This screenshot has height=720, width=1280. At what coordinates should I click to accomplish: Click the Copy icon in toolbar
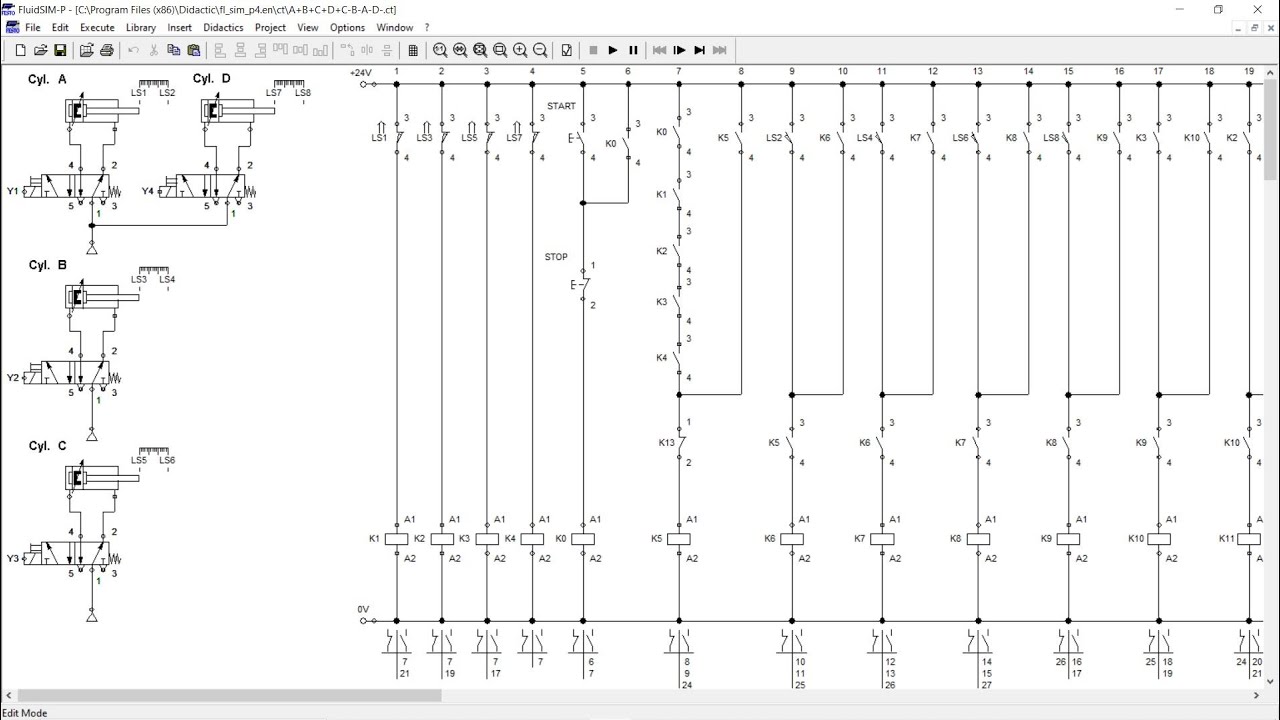(174, 50)
